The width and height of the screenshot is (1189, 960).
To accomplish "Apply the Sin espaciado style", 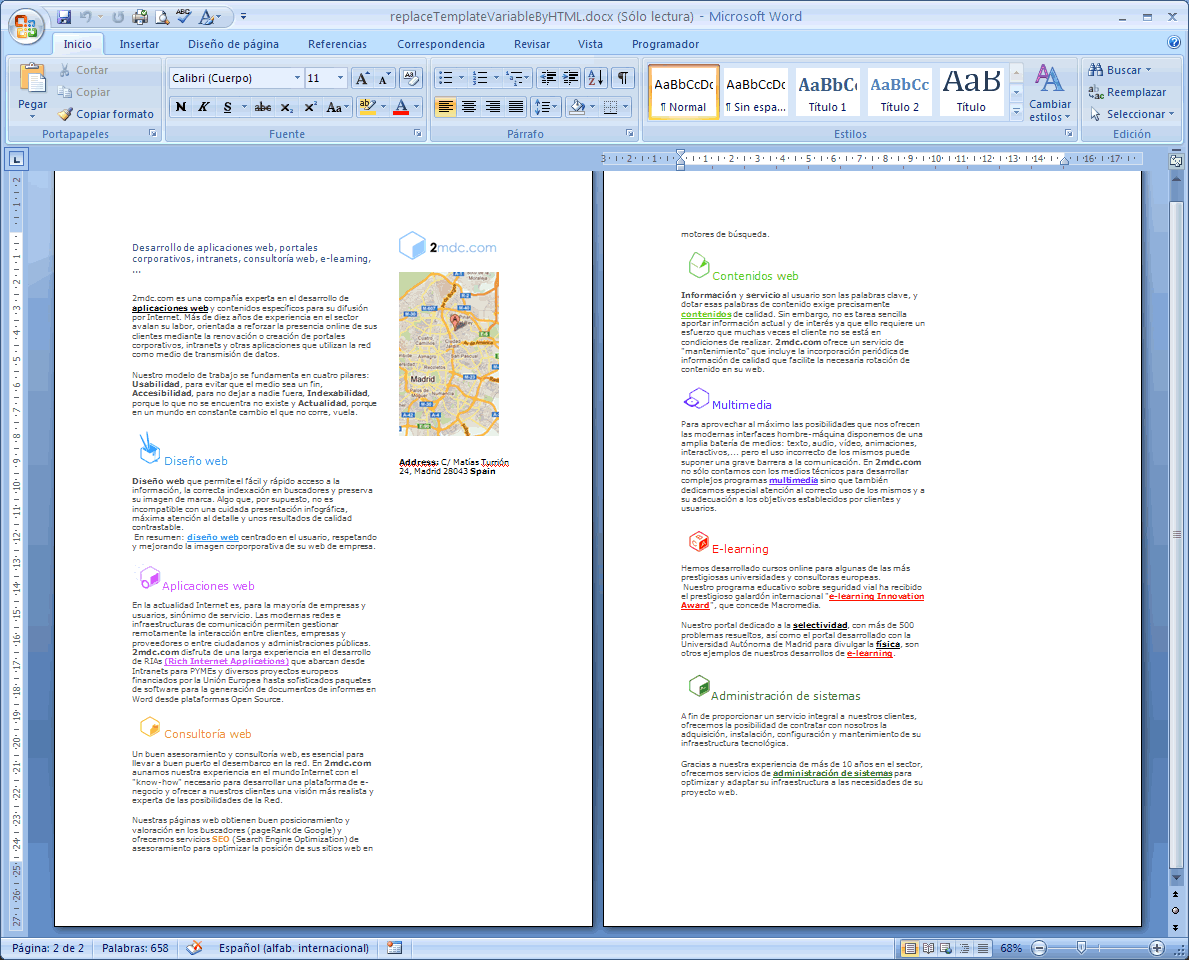I will pos(755,92).
